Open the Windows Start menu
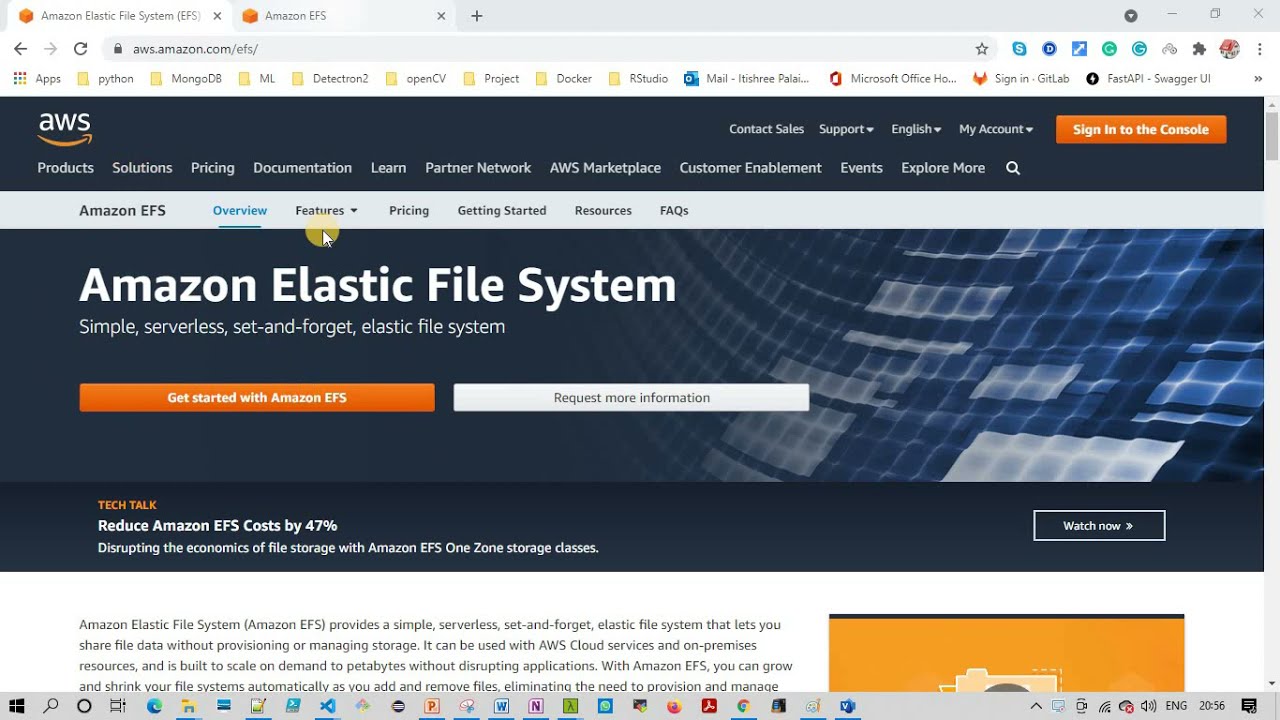The width and height of the screenshot is (1280, 720). 16,706
